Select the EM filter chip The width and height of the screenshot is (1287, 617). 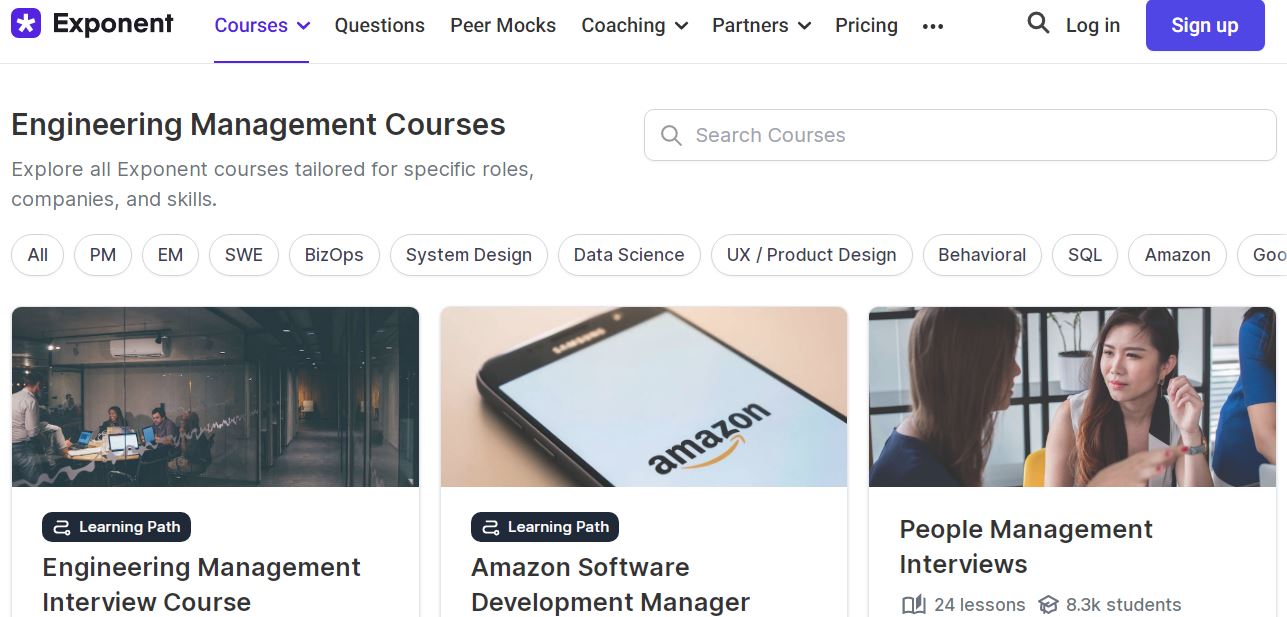[170, 255]
